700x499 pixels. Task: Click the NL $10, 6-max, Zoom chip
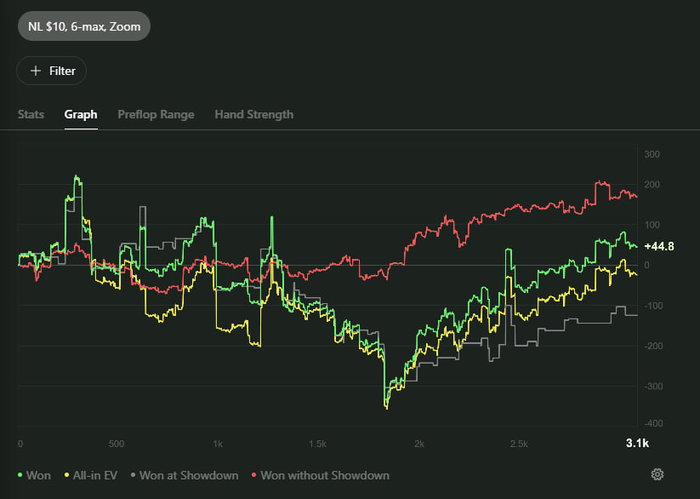pos(84,25)
